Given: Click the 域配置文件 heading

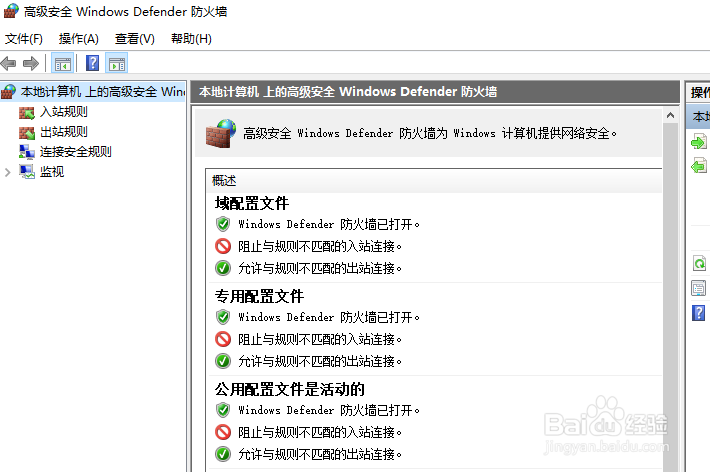Looking at the screenshot, I should point(252,203).
